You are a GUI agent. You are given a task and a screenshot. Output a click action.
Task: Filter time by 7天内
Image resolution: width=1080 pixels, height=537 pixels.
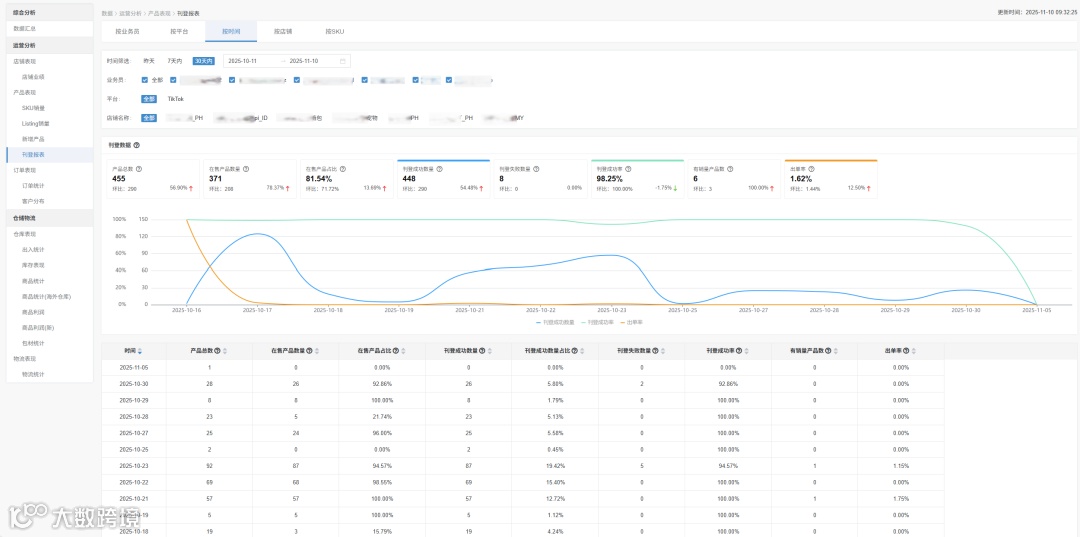pyautogui.click(x=175, y=61)
